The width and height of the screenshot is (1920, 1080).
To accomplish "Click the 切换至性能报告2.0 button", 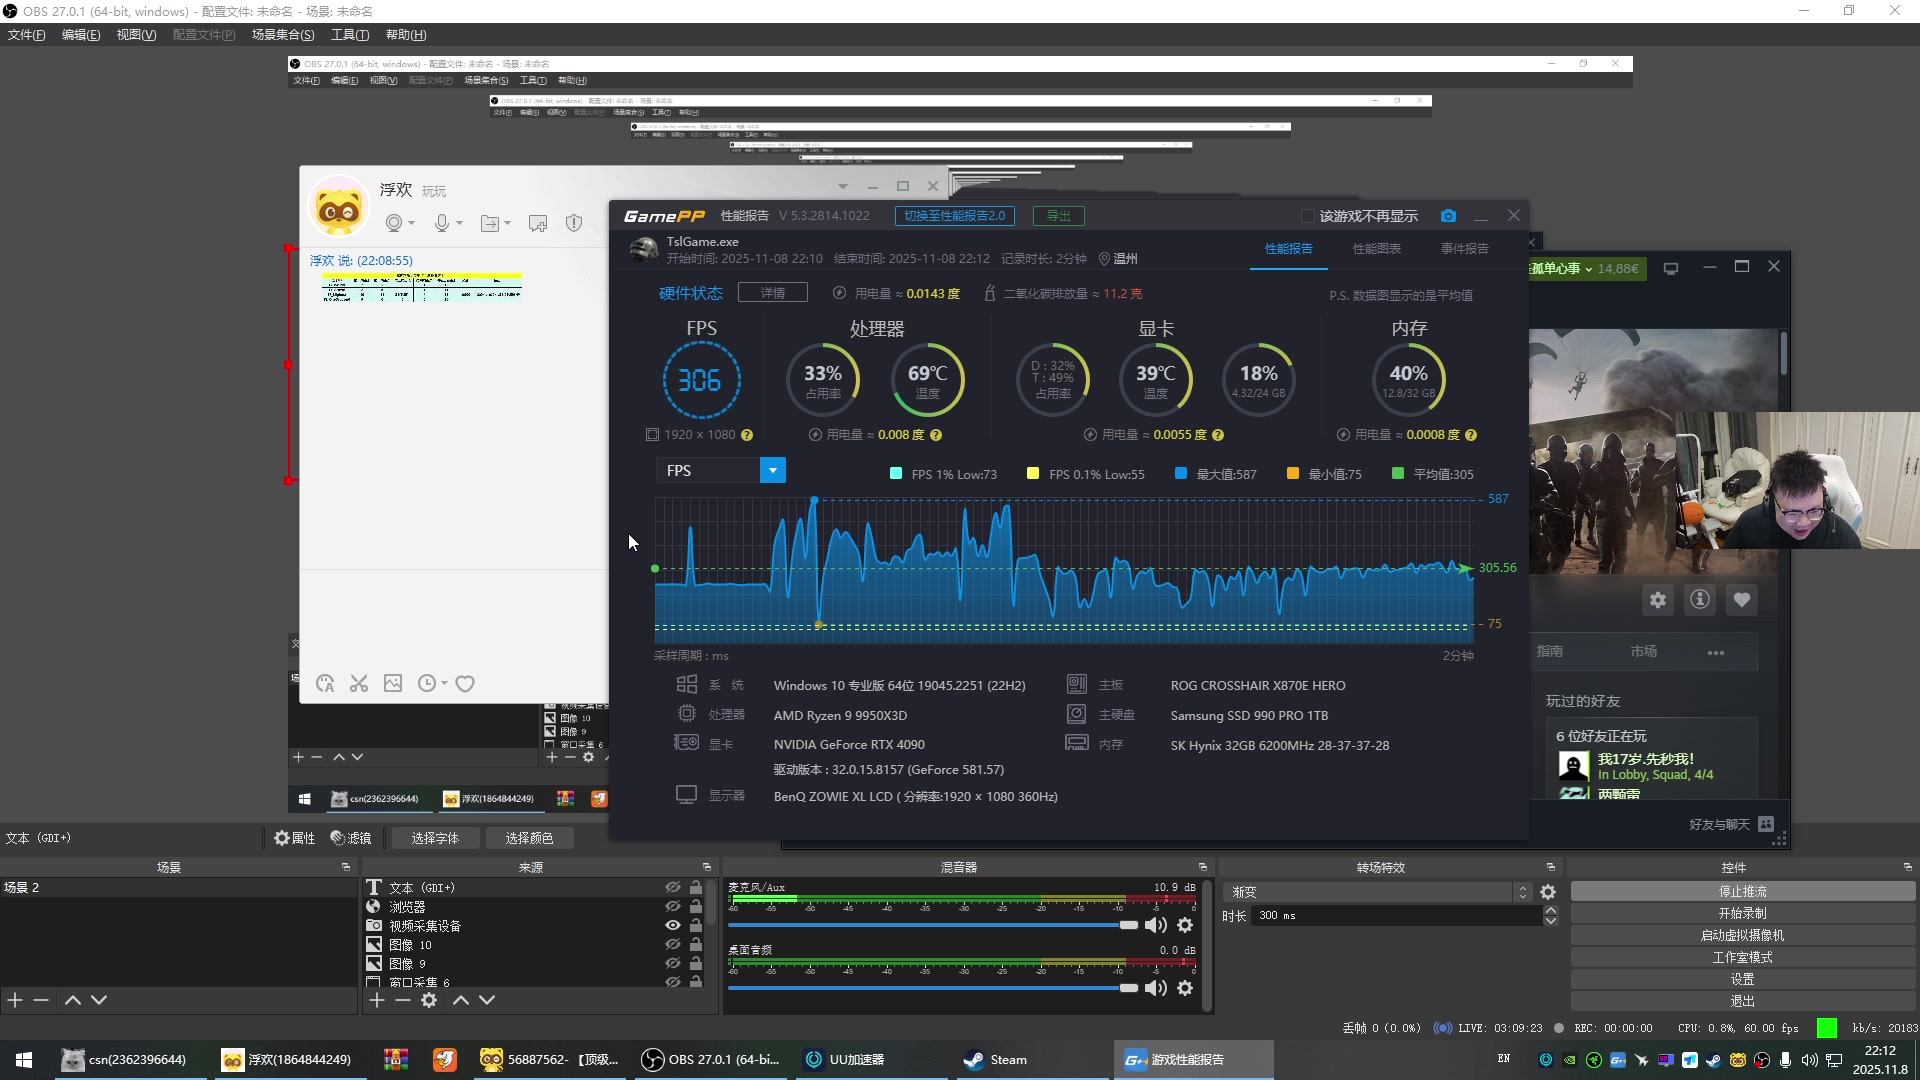I will [954, 216].
